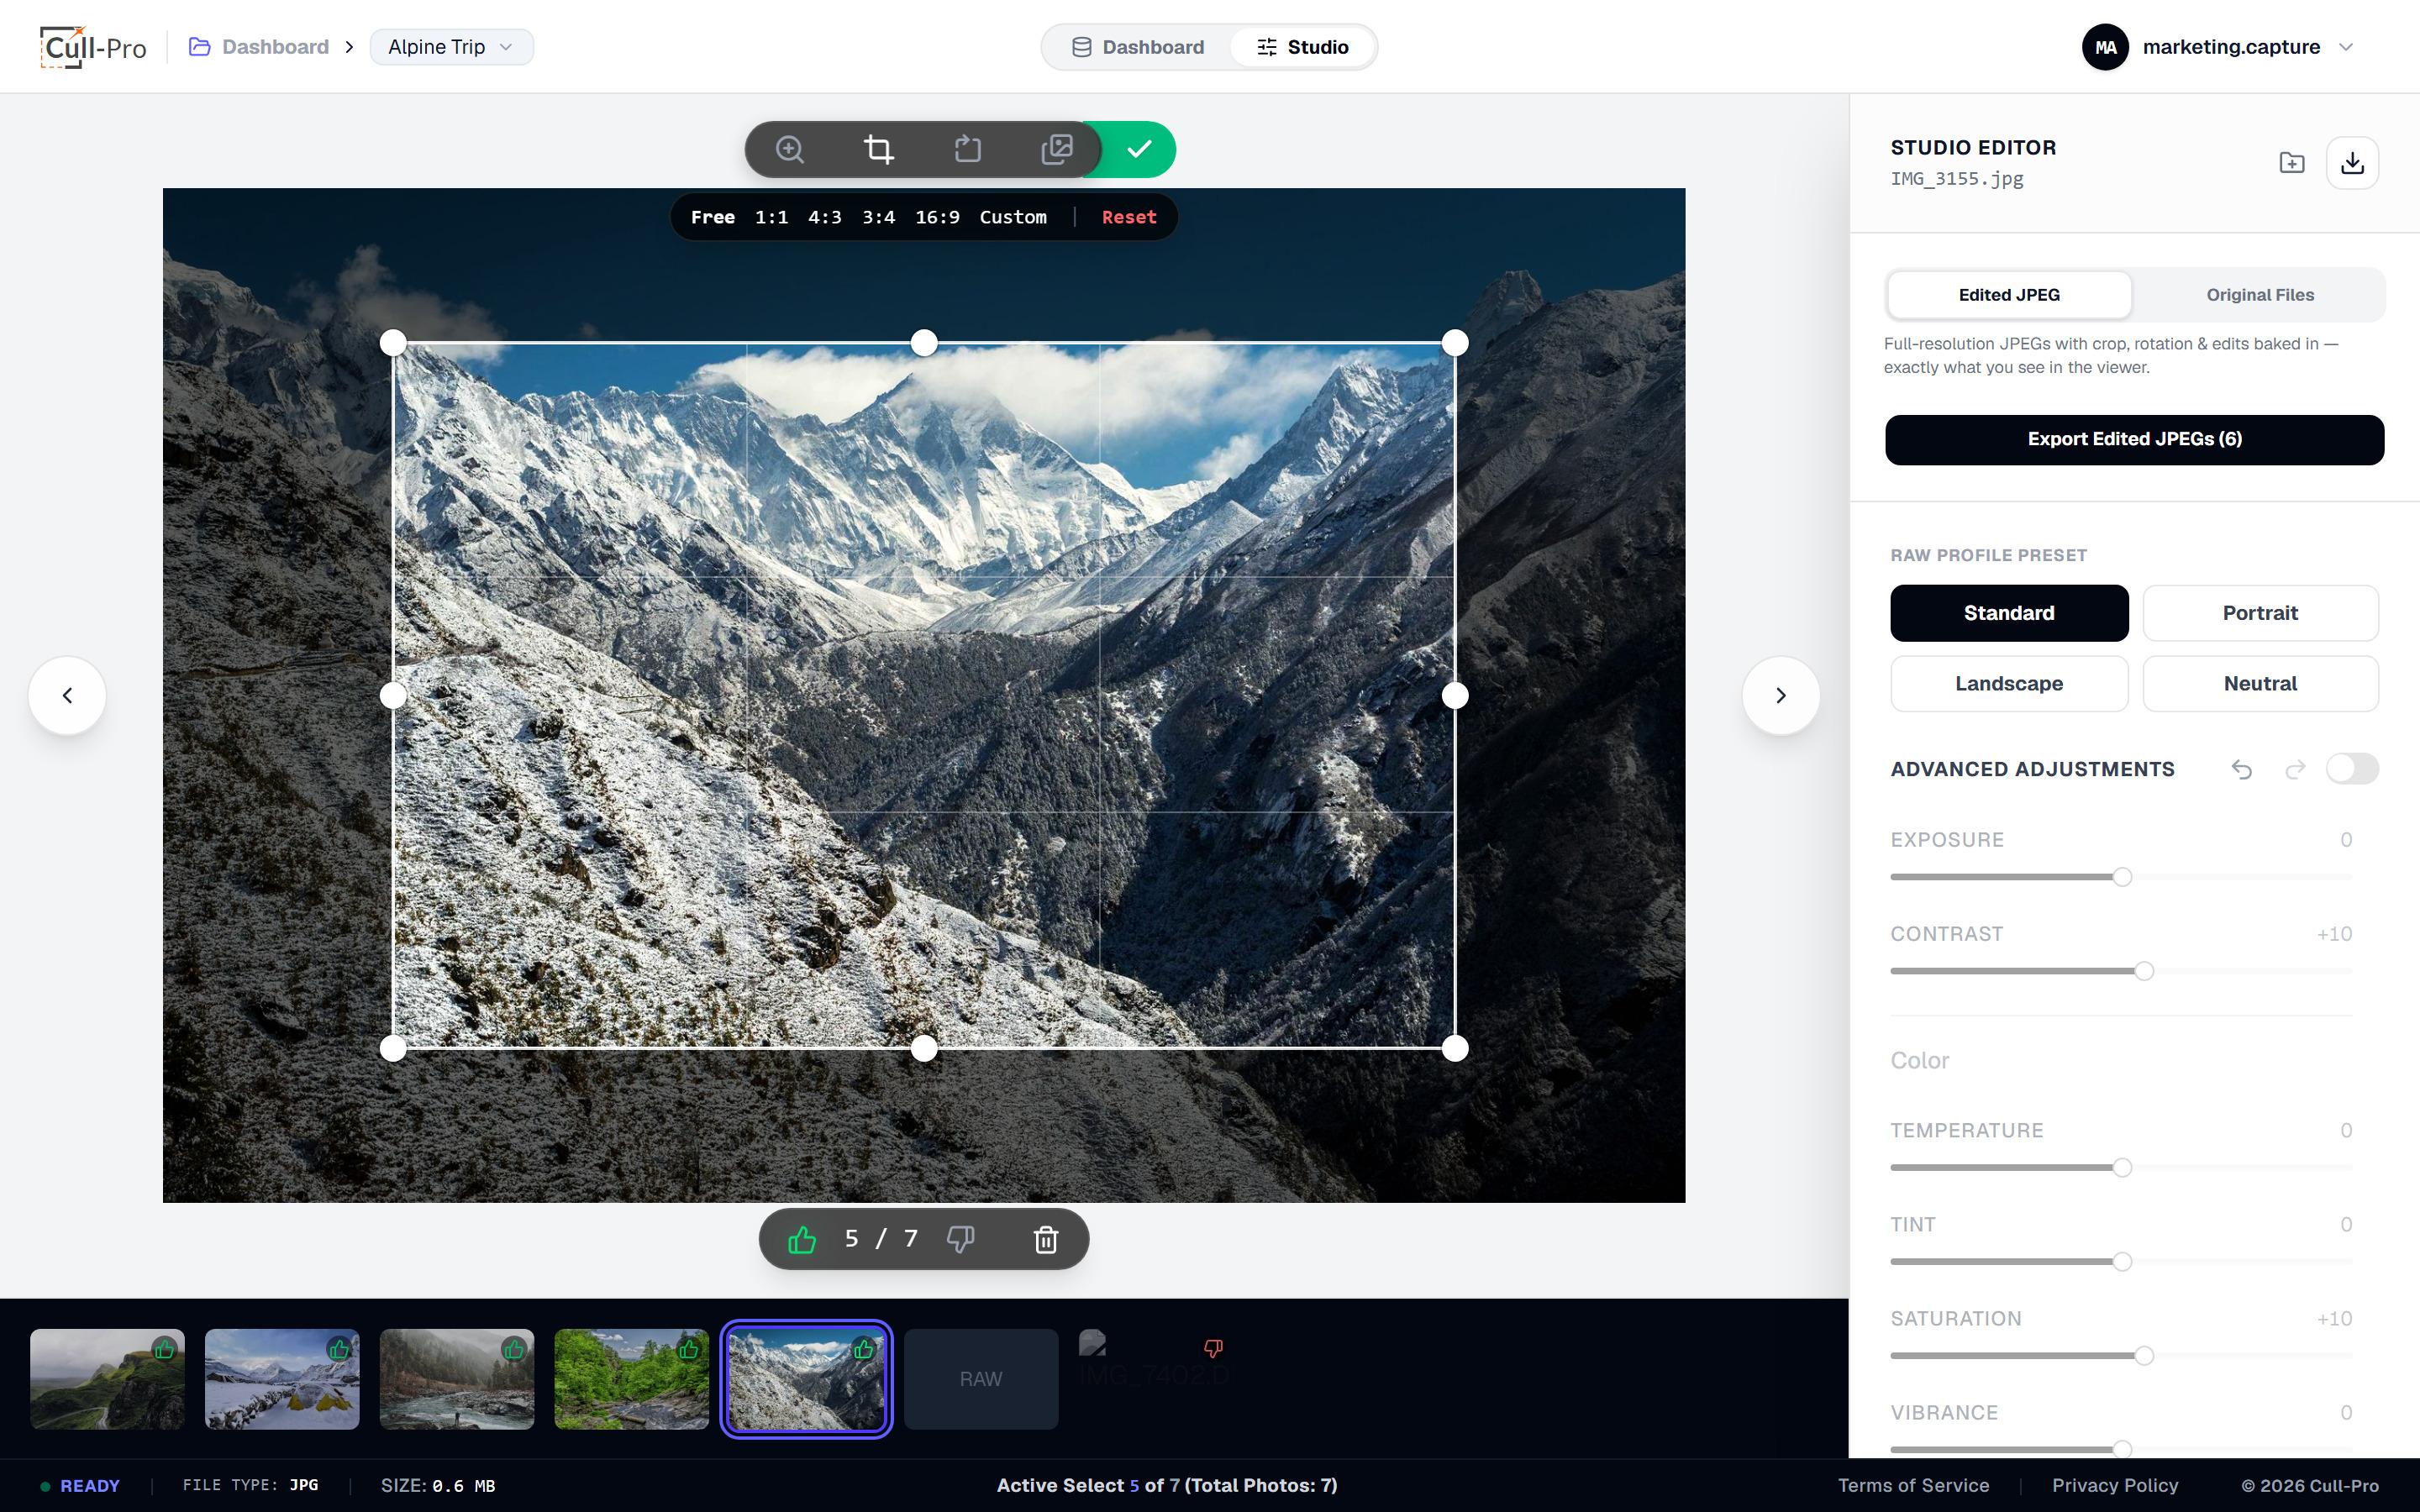
Task: Select the green forest thumbnail
Action: [631, 1379]
